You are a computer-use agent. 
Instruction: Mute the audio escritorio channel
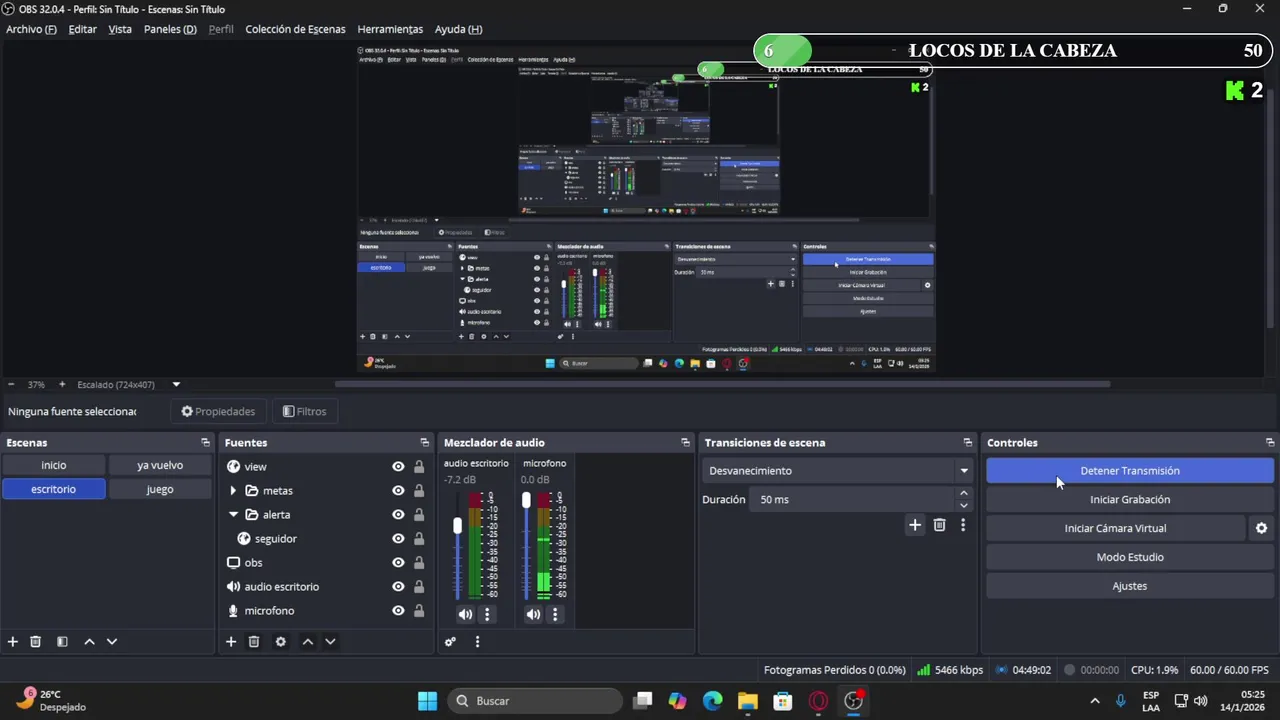[x=465, y=614]
